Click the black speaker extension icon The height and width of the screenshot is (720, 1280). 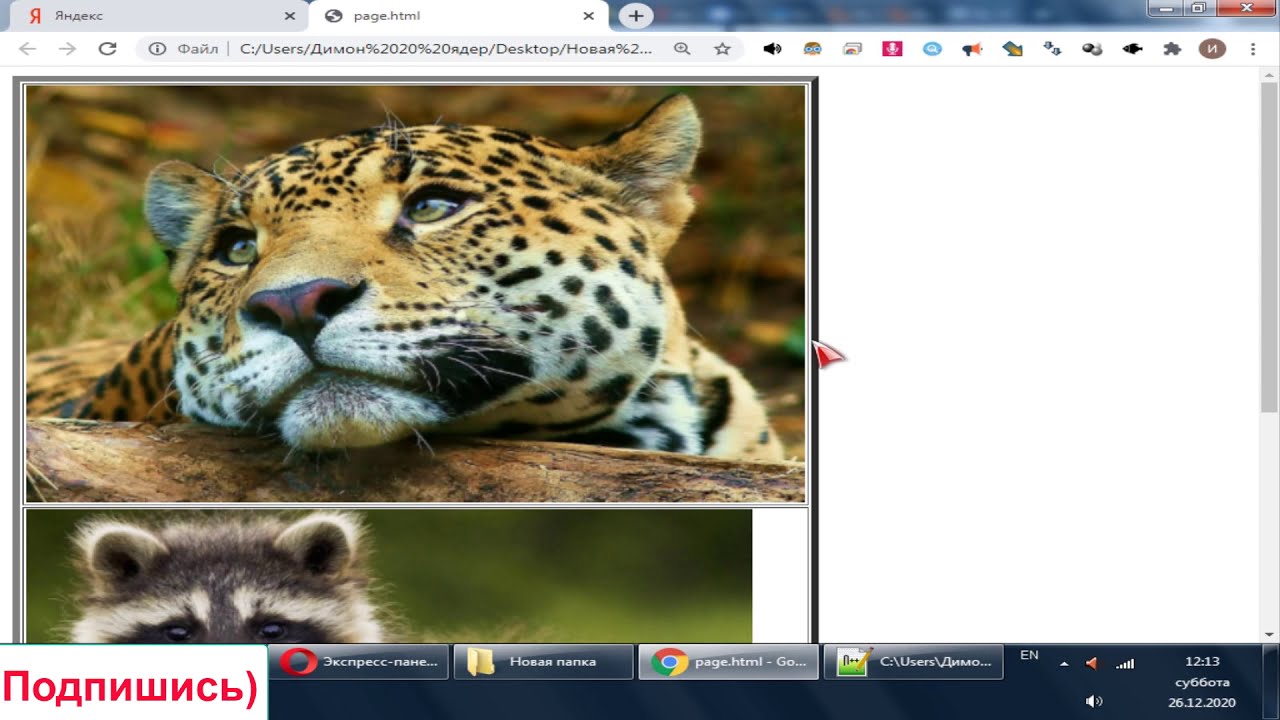[772, 48]
